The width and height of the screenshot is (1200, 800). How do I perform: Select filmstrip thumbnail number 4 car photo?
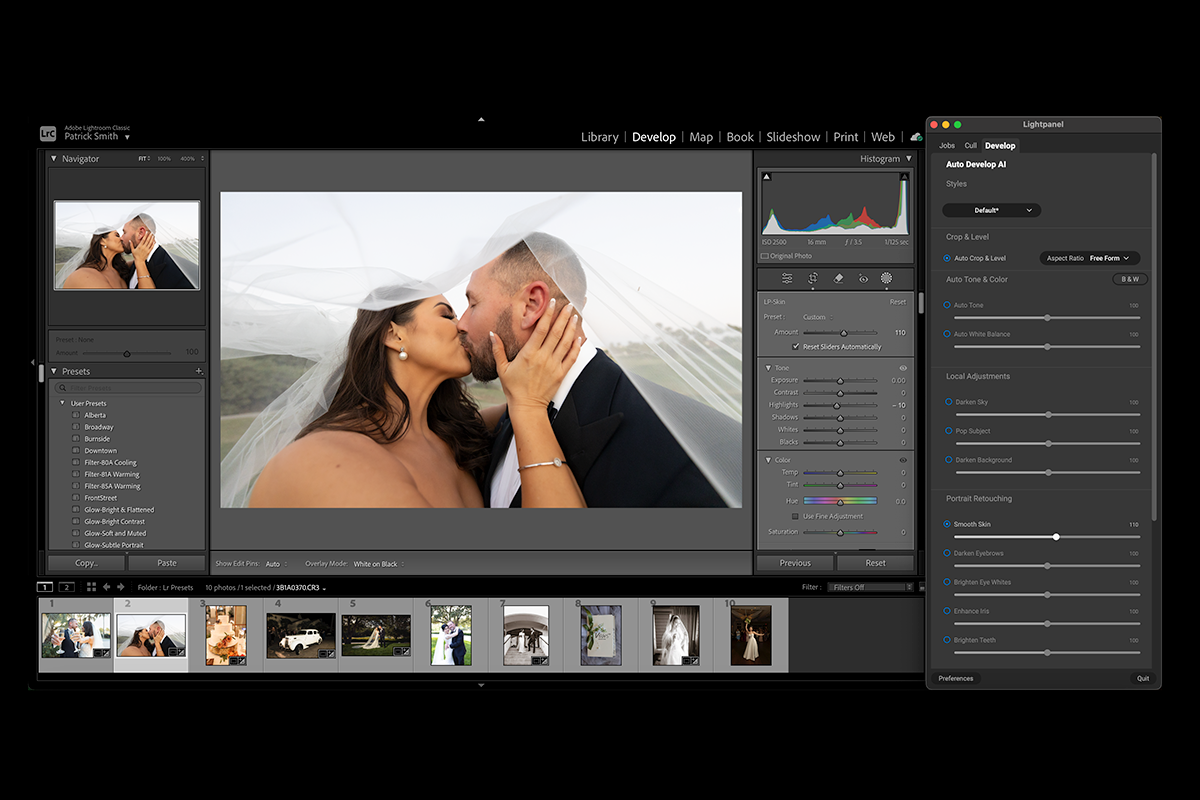click(300, 635)
